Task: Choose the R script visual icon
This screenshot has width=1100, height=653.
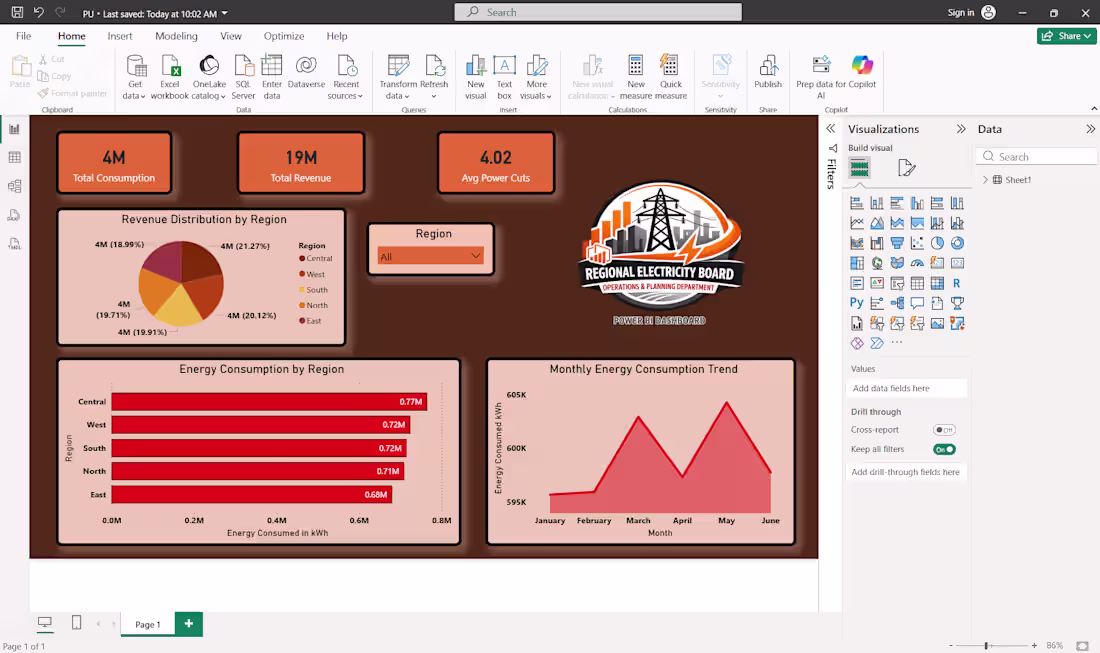Action: (x=957, y=283)
